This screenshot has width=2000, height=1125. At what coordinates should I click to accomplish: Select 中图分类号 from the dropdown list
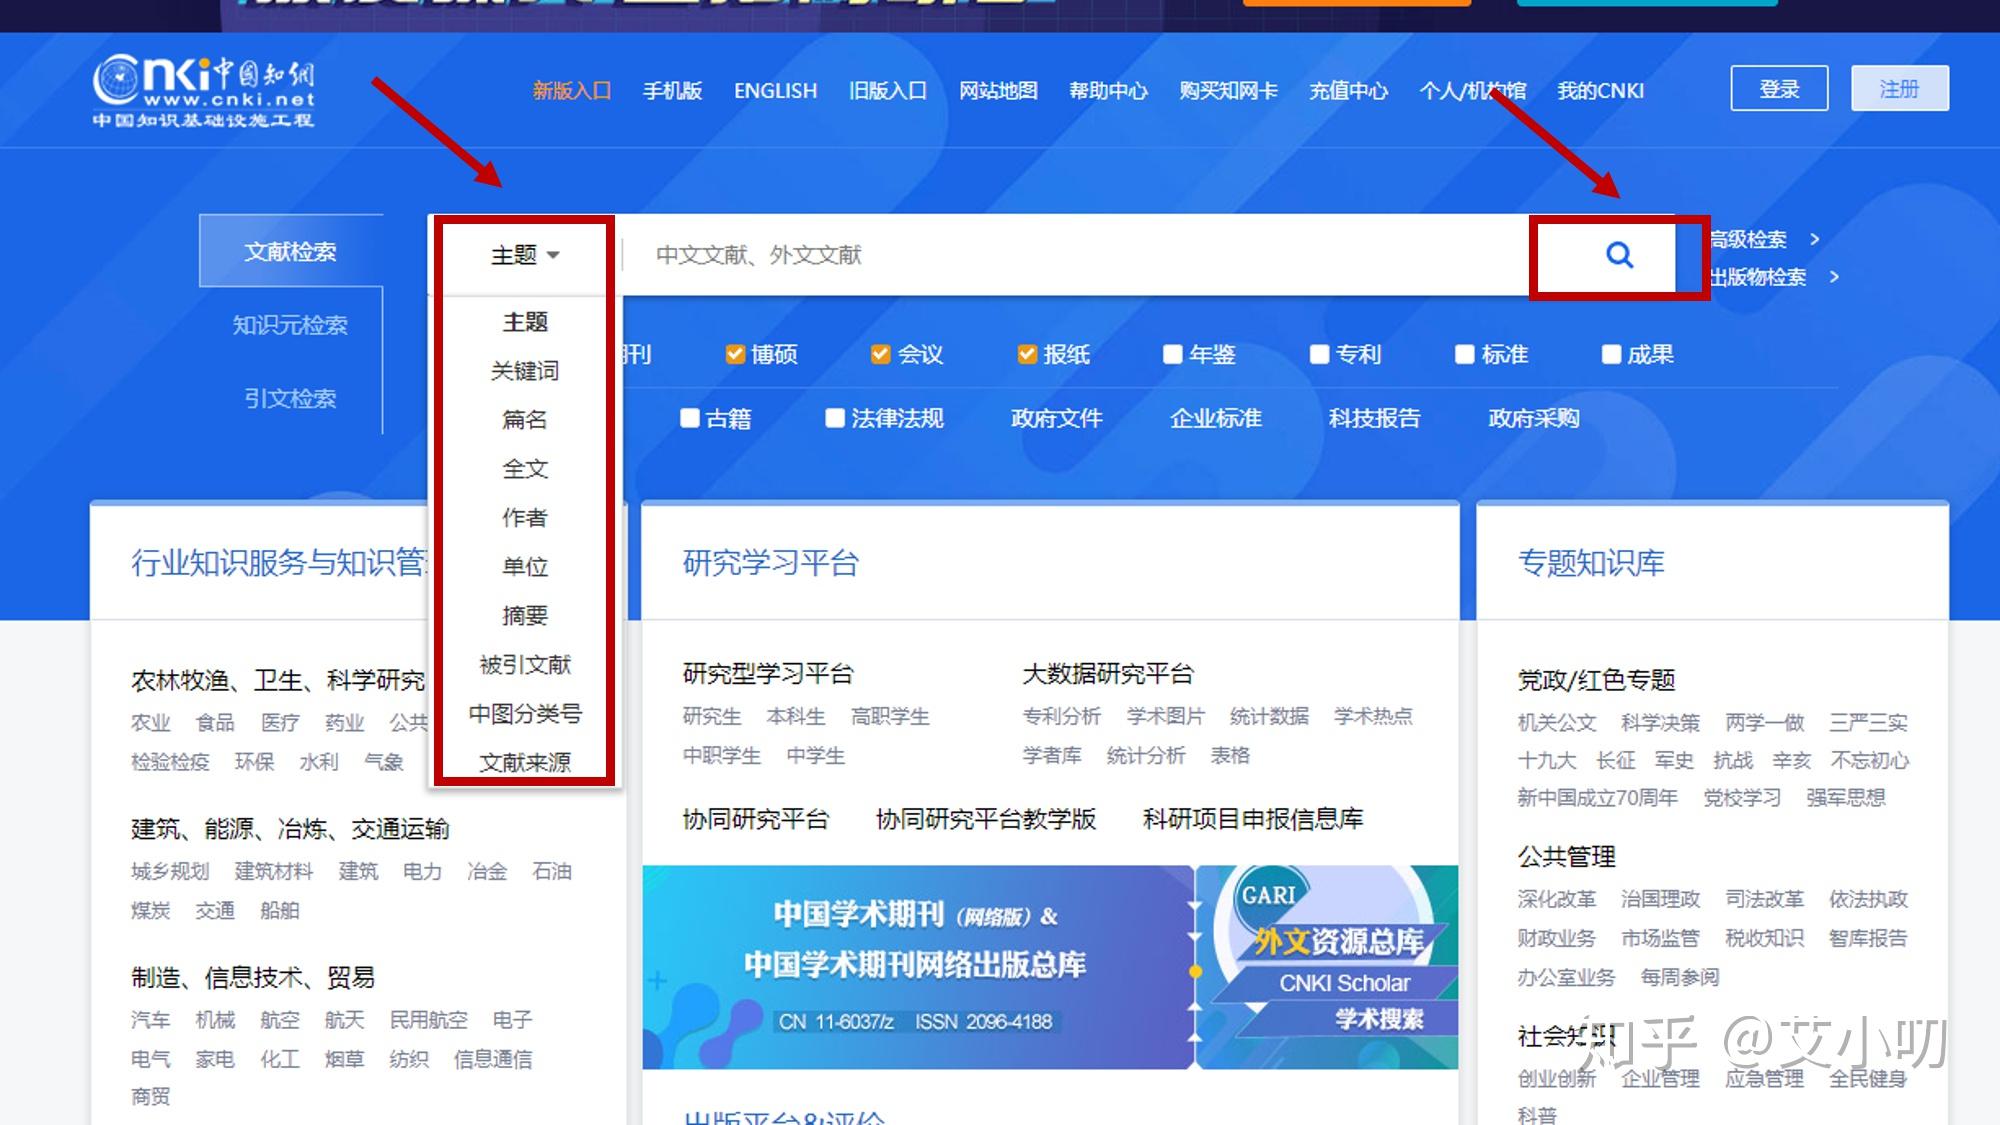[525, 714]
